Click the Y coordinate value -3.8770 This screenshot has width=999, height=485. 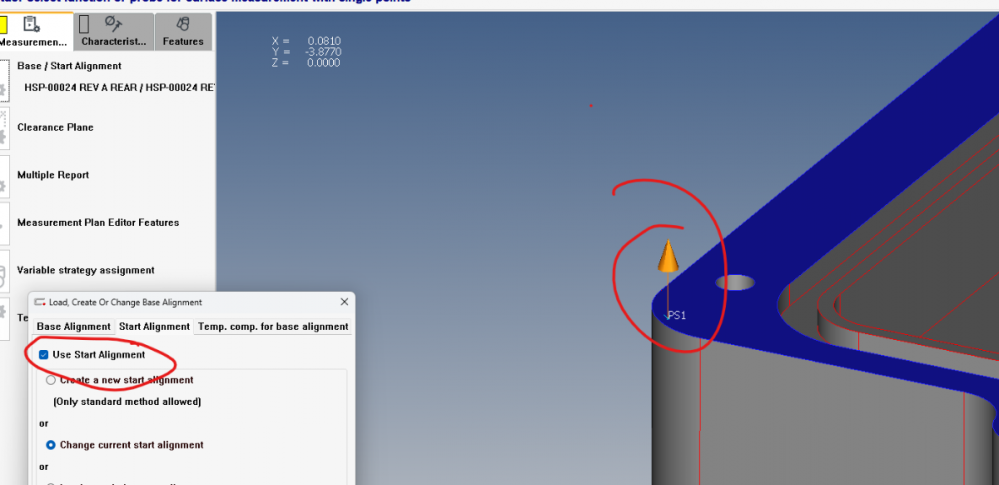[x=321, y=52]
